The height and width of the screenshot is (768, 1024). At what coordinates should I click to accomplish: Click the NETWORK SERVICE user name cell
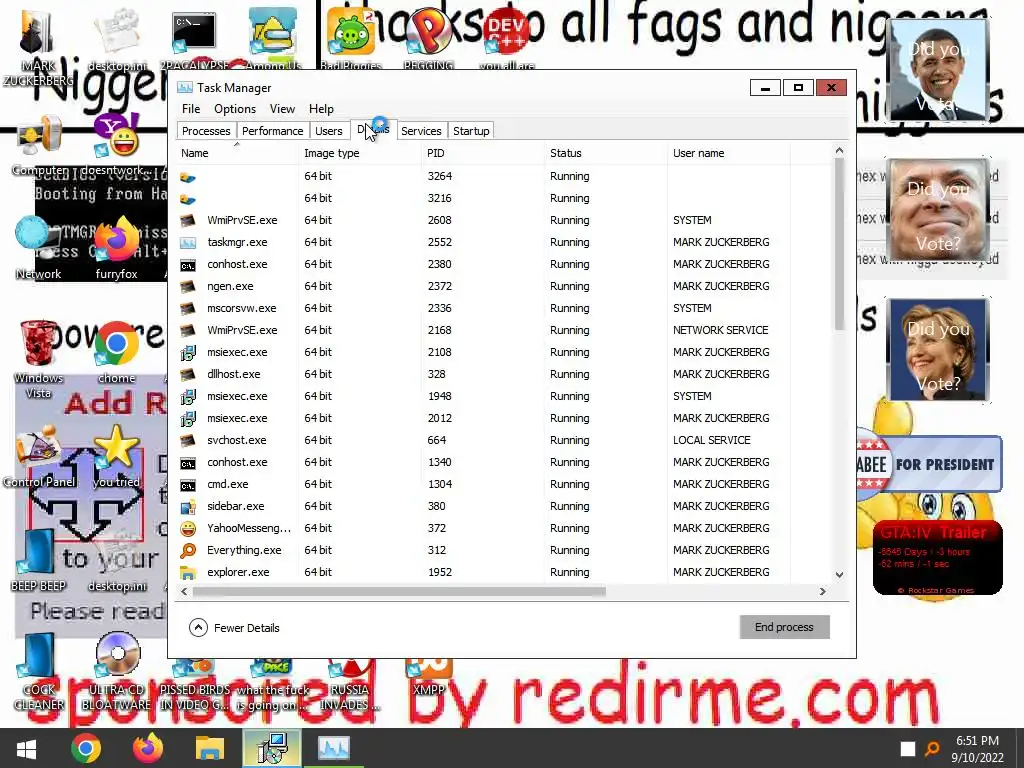pyautogui.click(x=720, y=330)
